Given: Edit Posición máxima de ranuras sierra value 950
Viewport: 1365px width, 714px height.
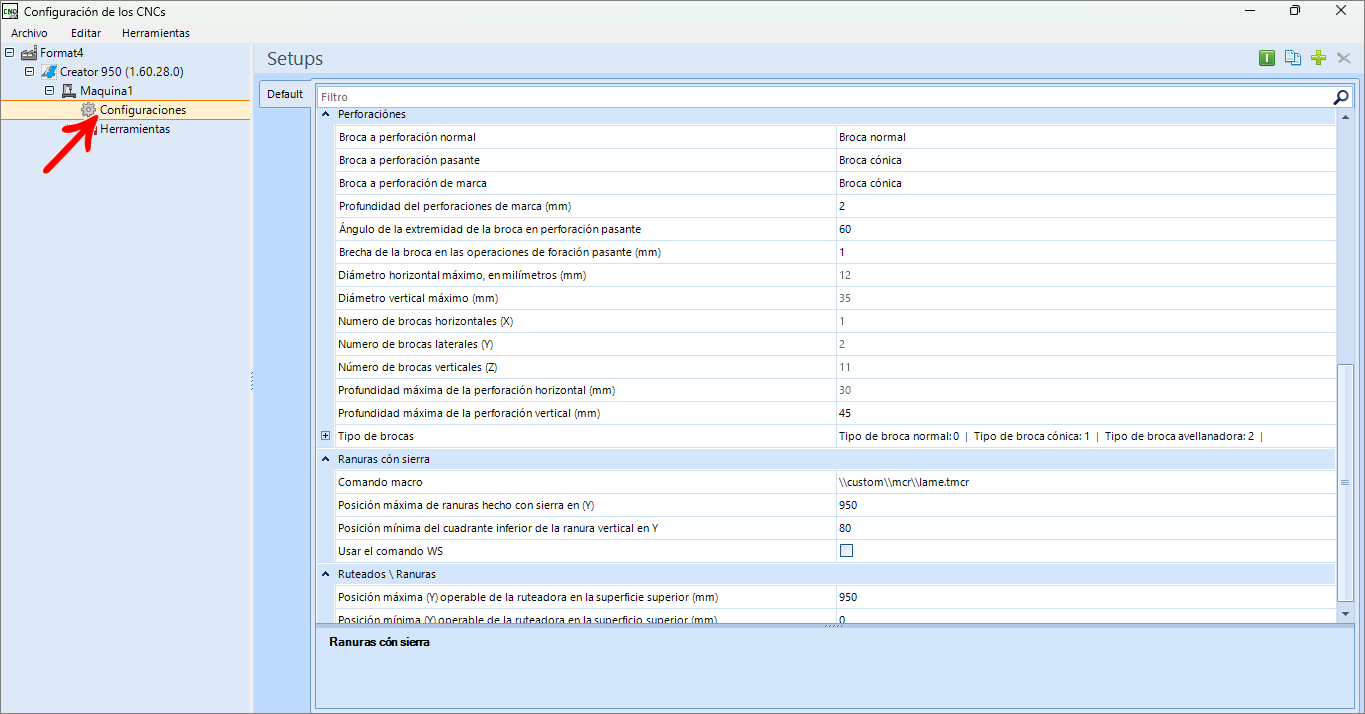Looking at the screenshot, I should (x=1085, y=505).
